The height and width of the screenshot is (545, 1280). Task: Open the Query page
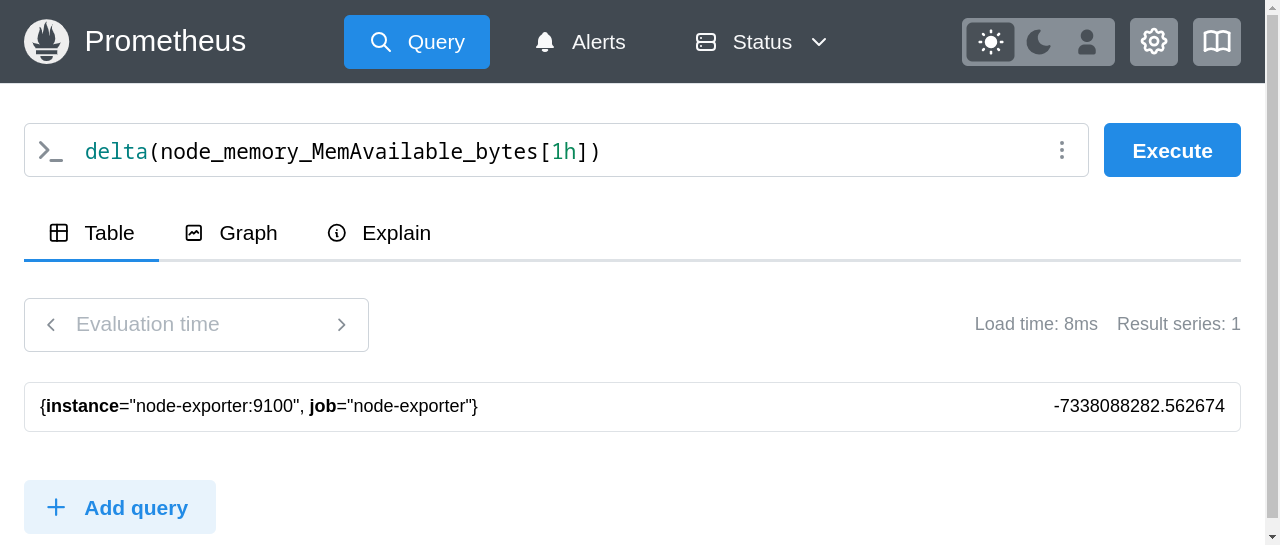pyautogui.click(x=417, y=42)
